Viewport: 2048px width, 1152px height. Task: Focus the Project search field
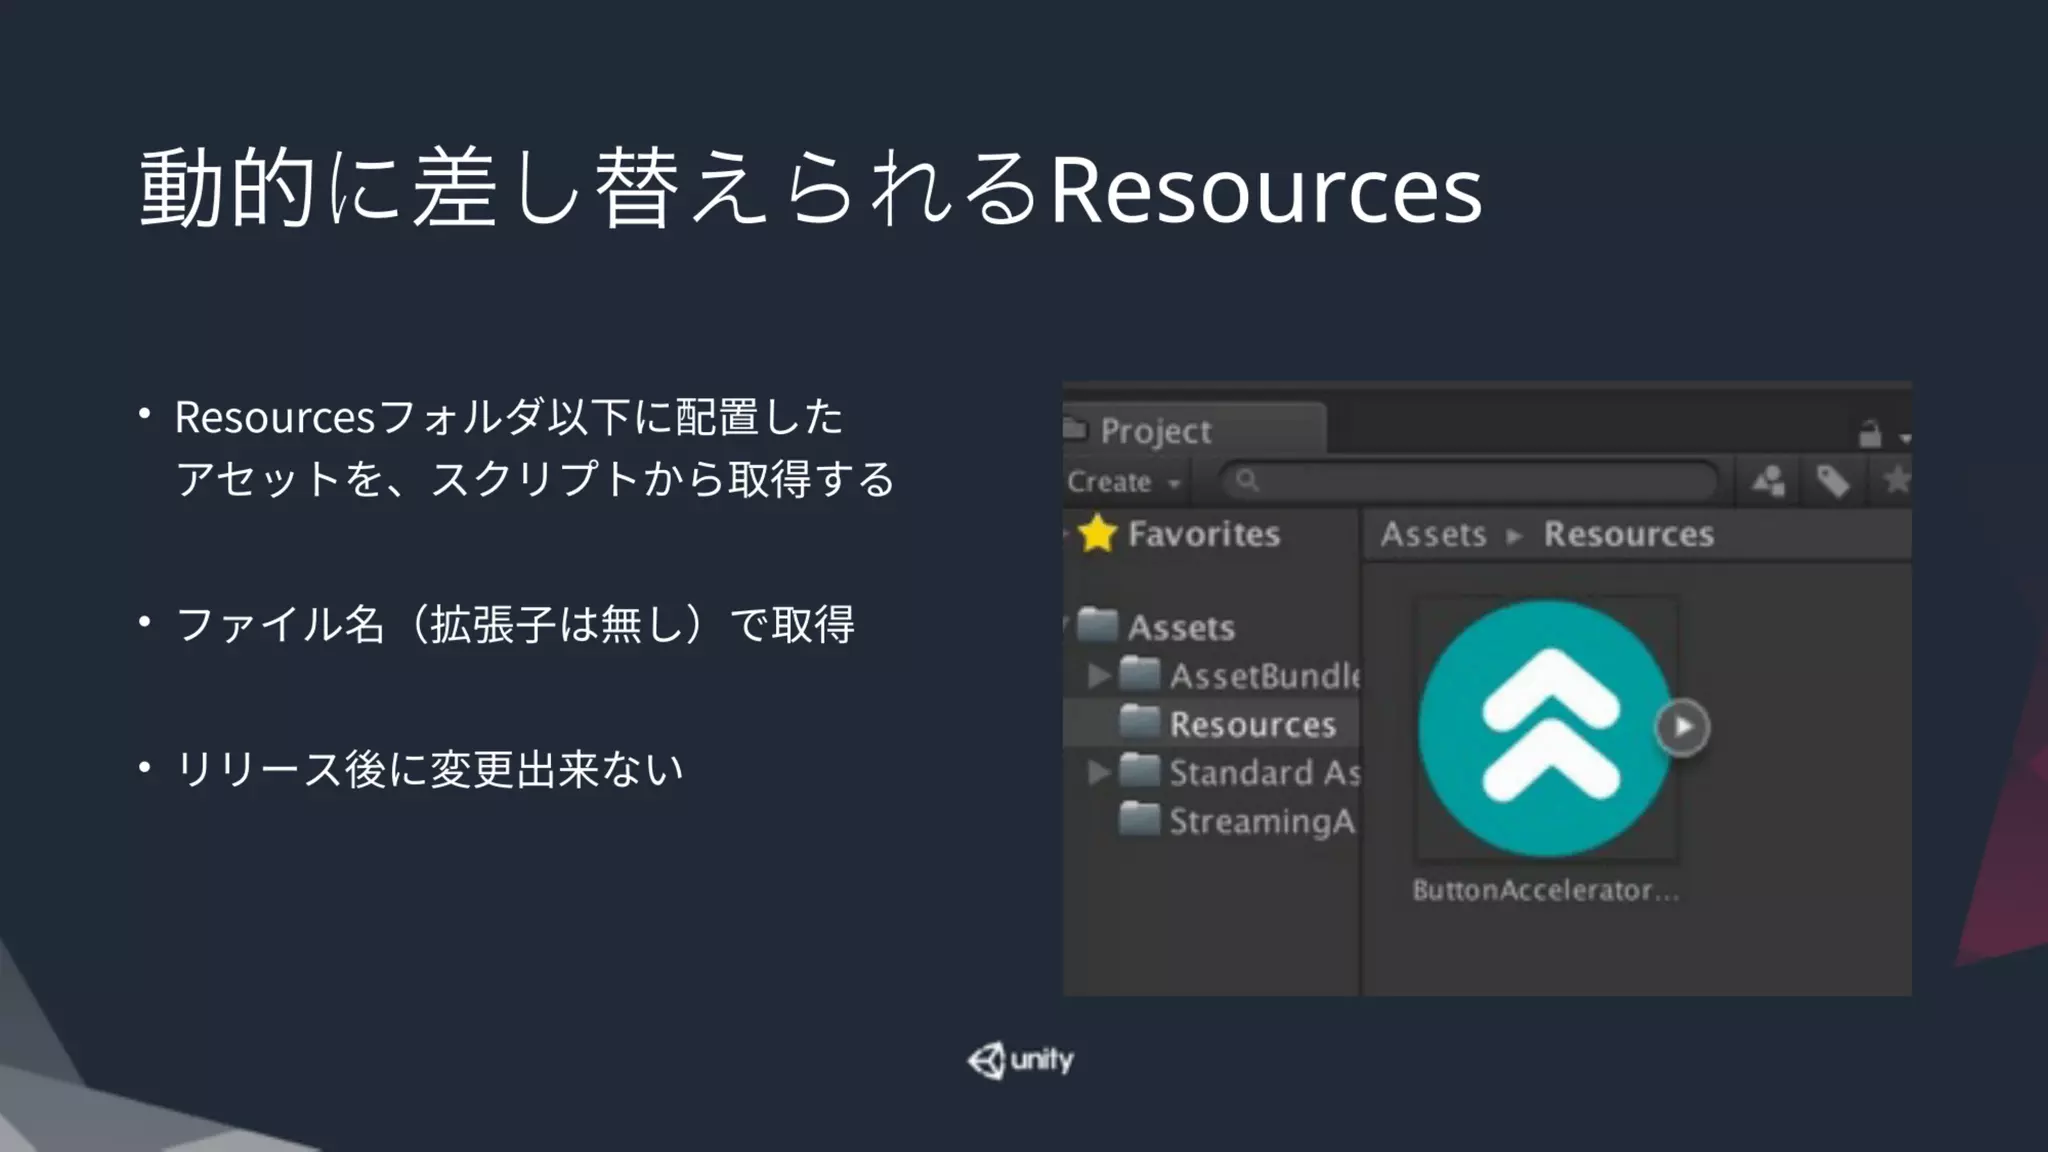[x=1470, y=482]
